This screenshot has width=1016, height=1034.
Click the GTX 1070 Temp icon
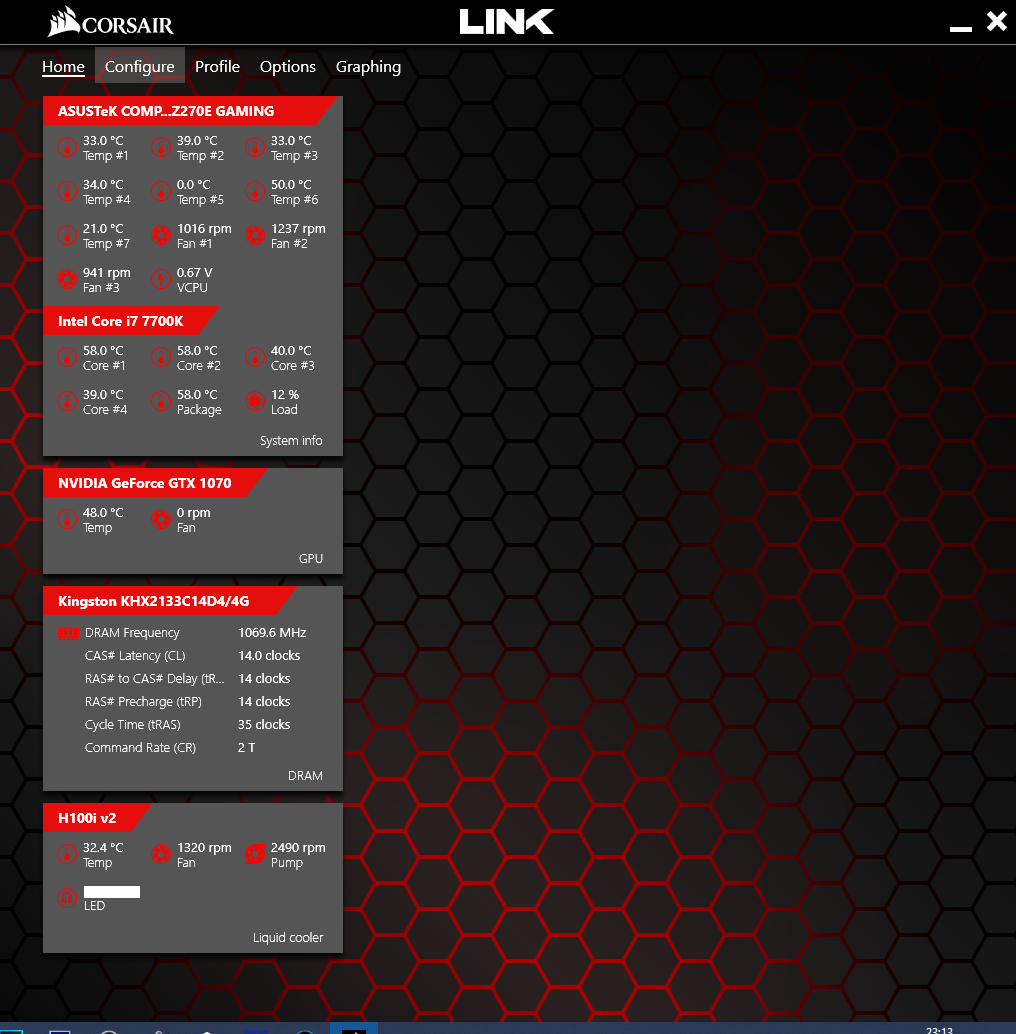click(67, 520)
